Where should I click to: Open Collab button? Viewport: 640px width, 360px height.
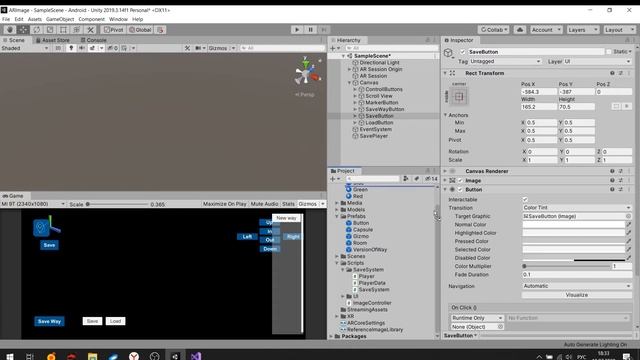[x=493, y=30]
